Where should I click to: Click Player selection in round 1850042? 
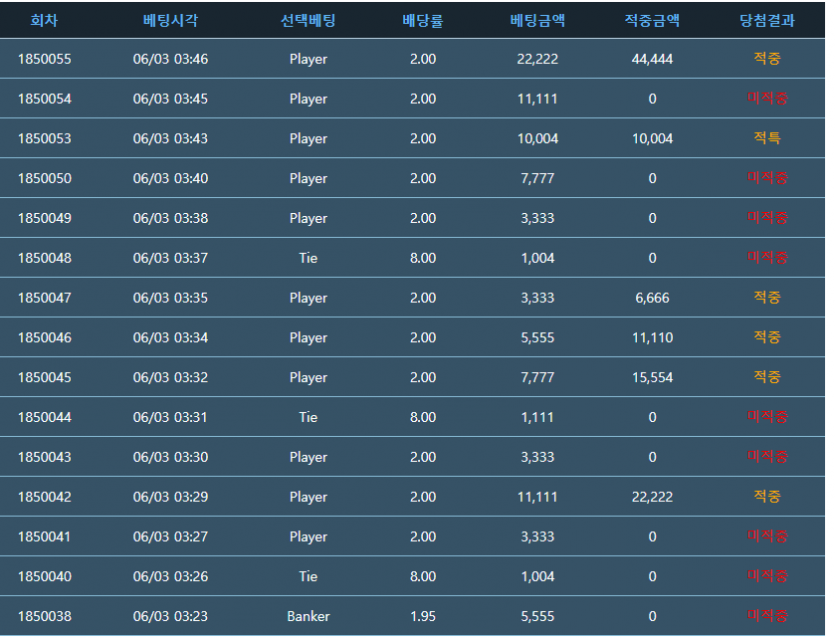[308, 497]
